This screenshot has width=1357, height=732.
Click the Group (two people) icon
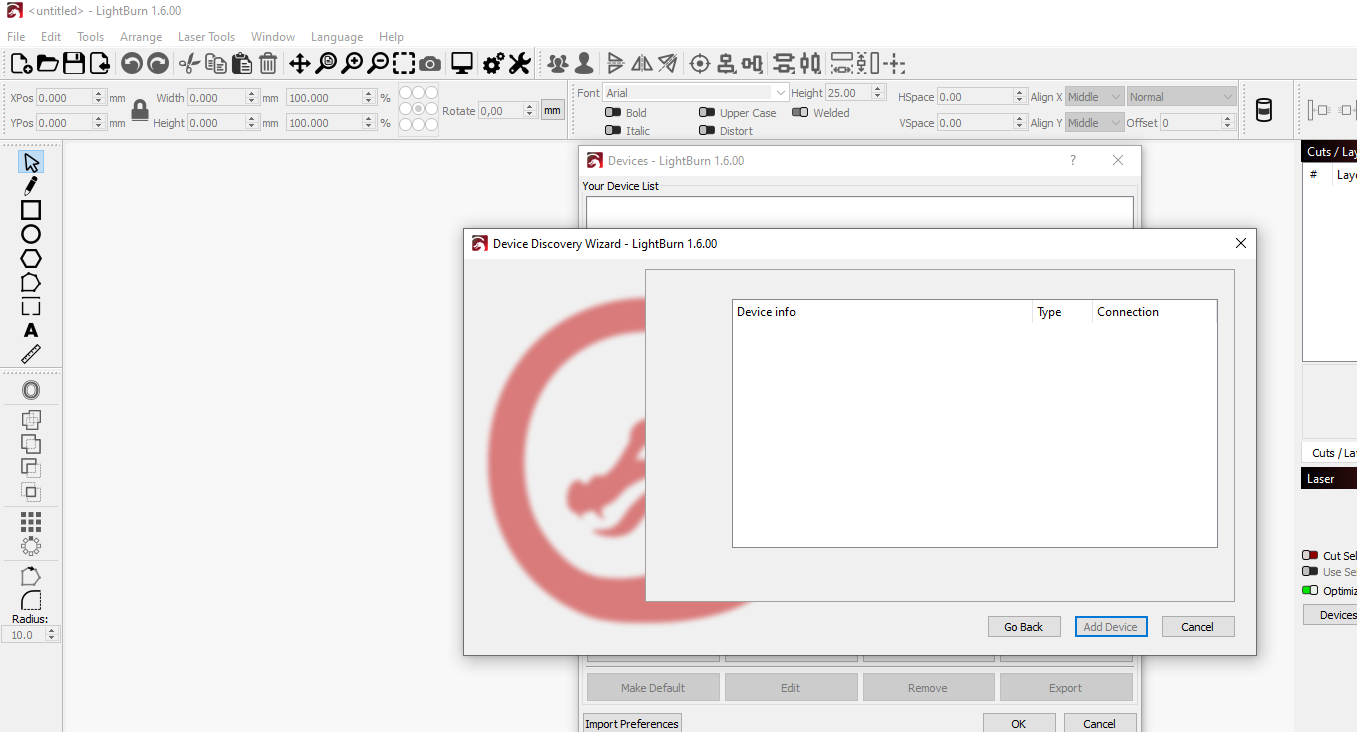coord(558,64)
